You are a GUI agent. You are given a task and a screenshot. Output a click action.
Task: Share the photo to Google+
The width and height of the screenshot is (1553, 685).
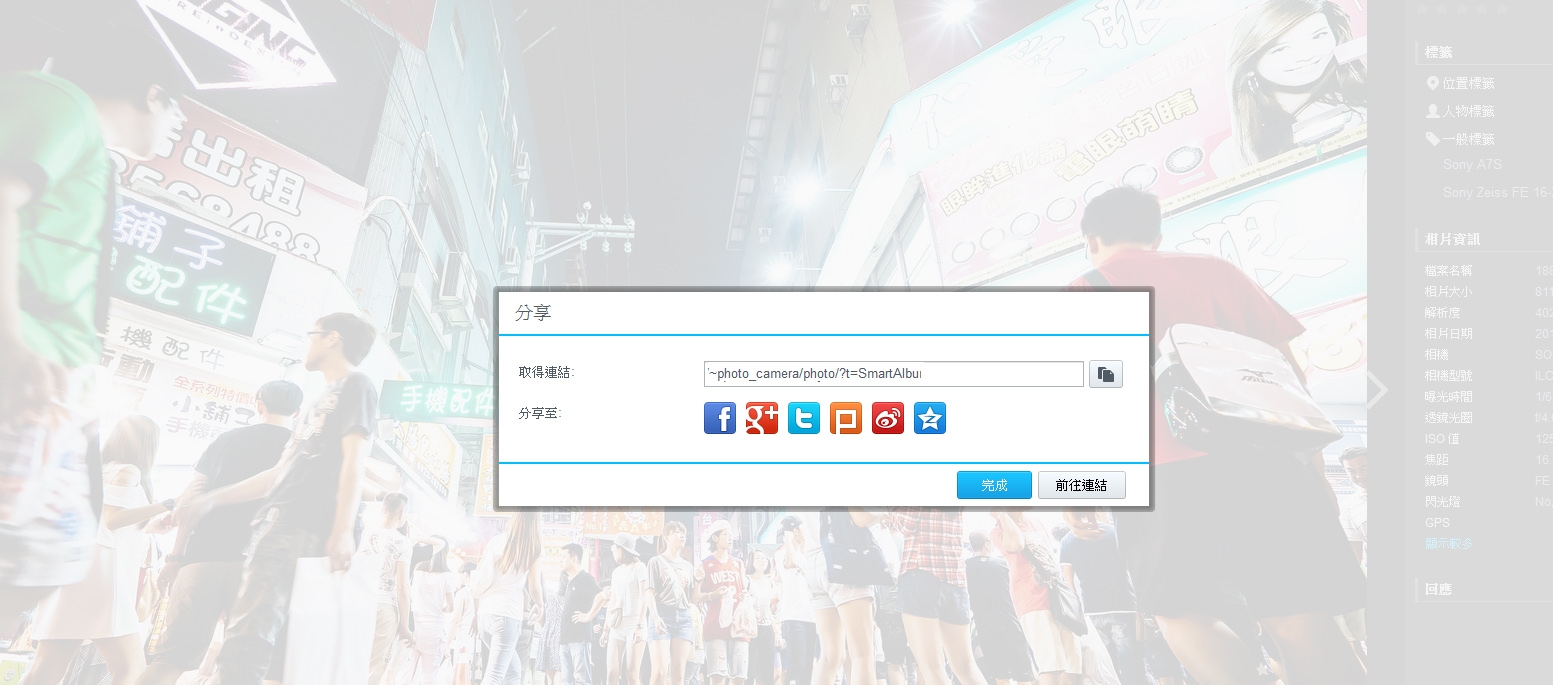point(762,418)
